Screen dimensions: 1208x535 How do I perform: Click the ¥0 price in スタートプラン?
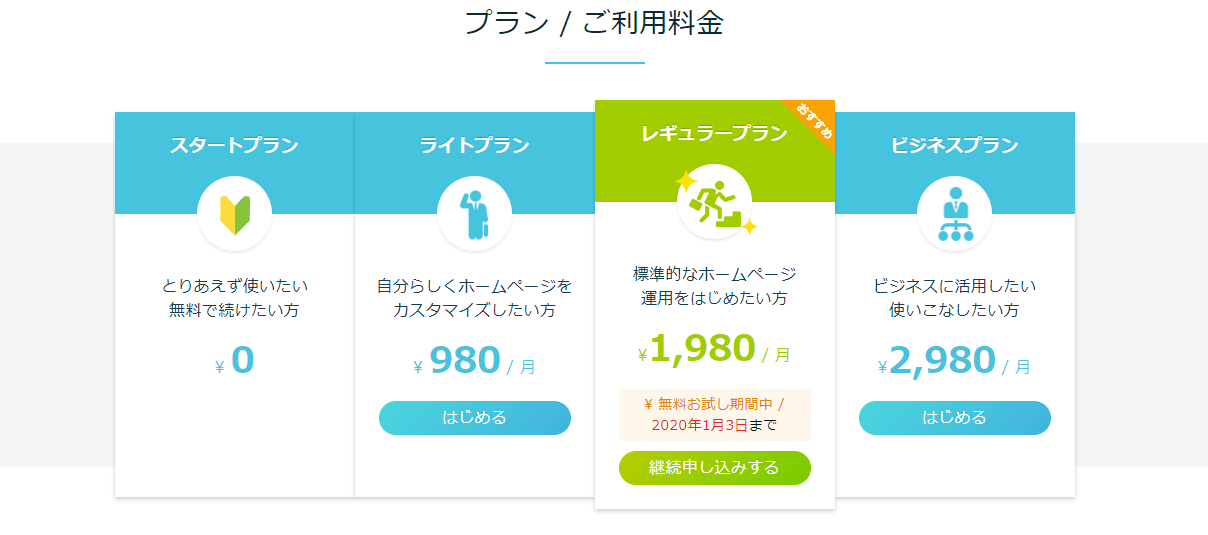point(235,361)
